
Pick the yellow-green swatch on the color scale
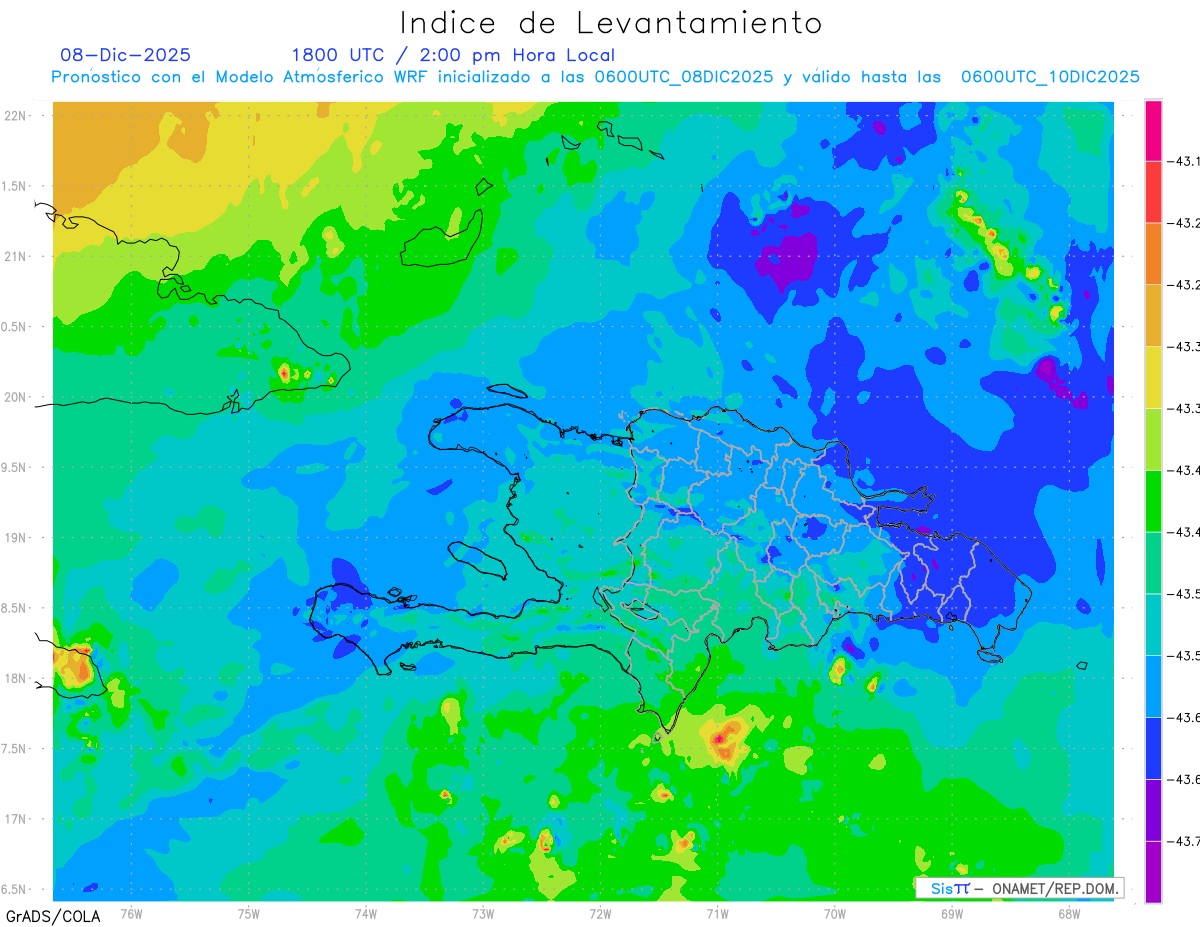[1153, 439]
